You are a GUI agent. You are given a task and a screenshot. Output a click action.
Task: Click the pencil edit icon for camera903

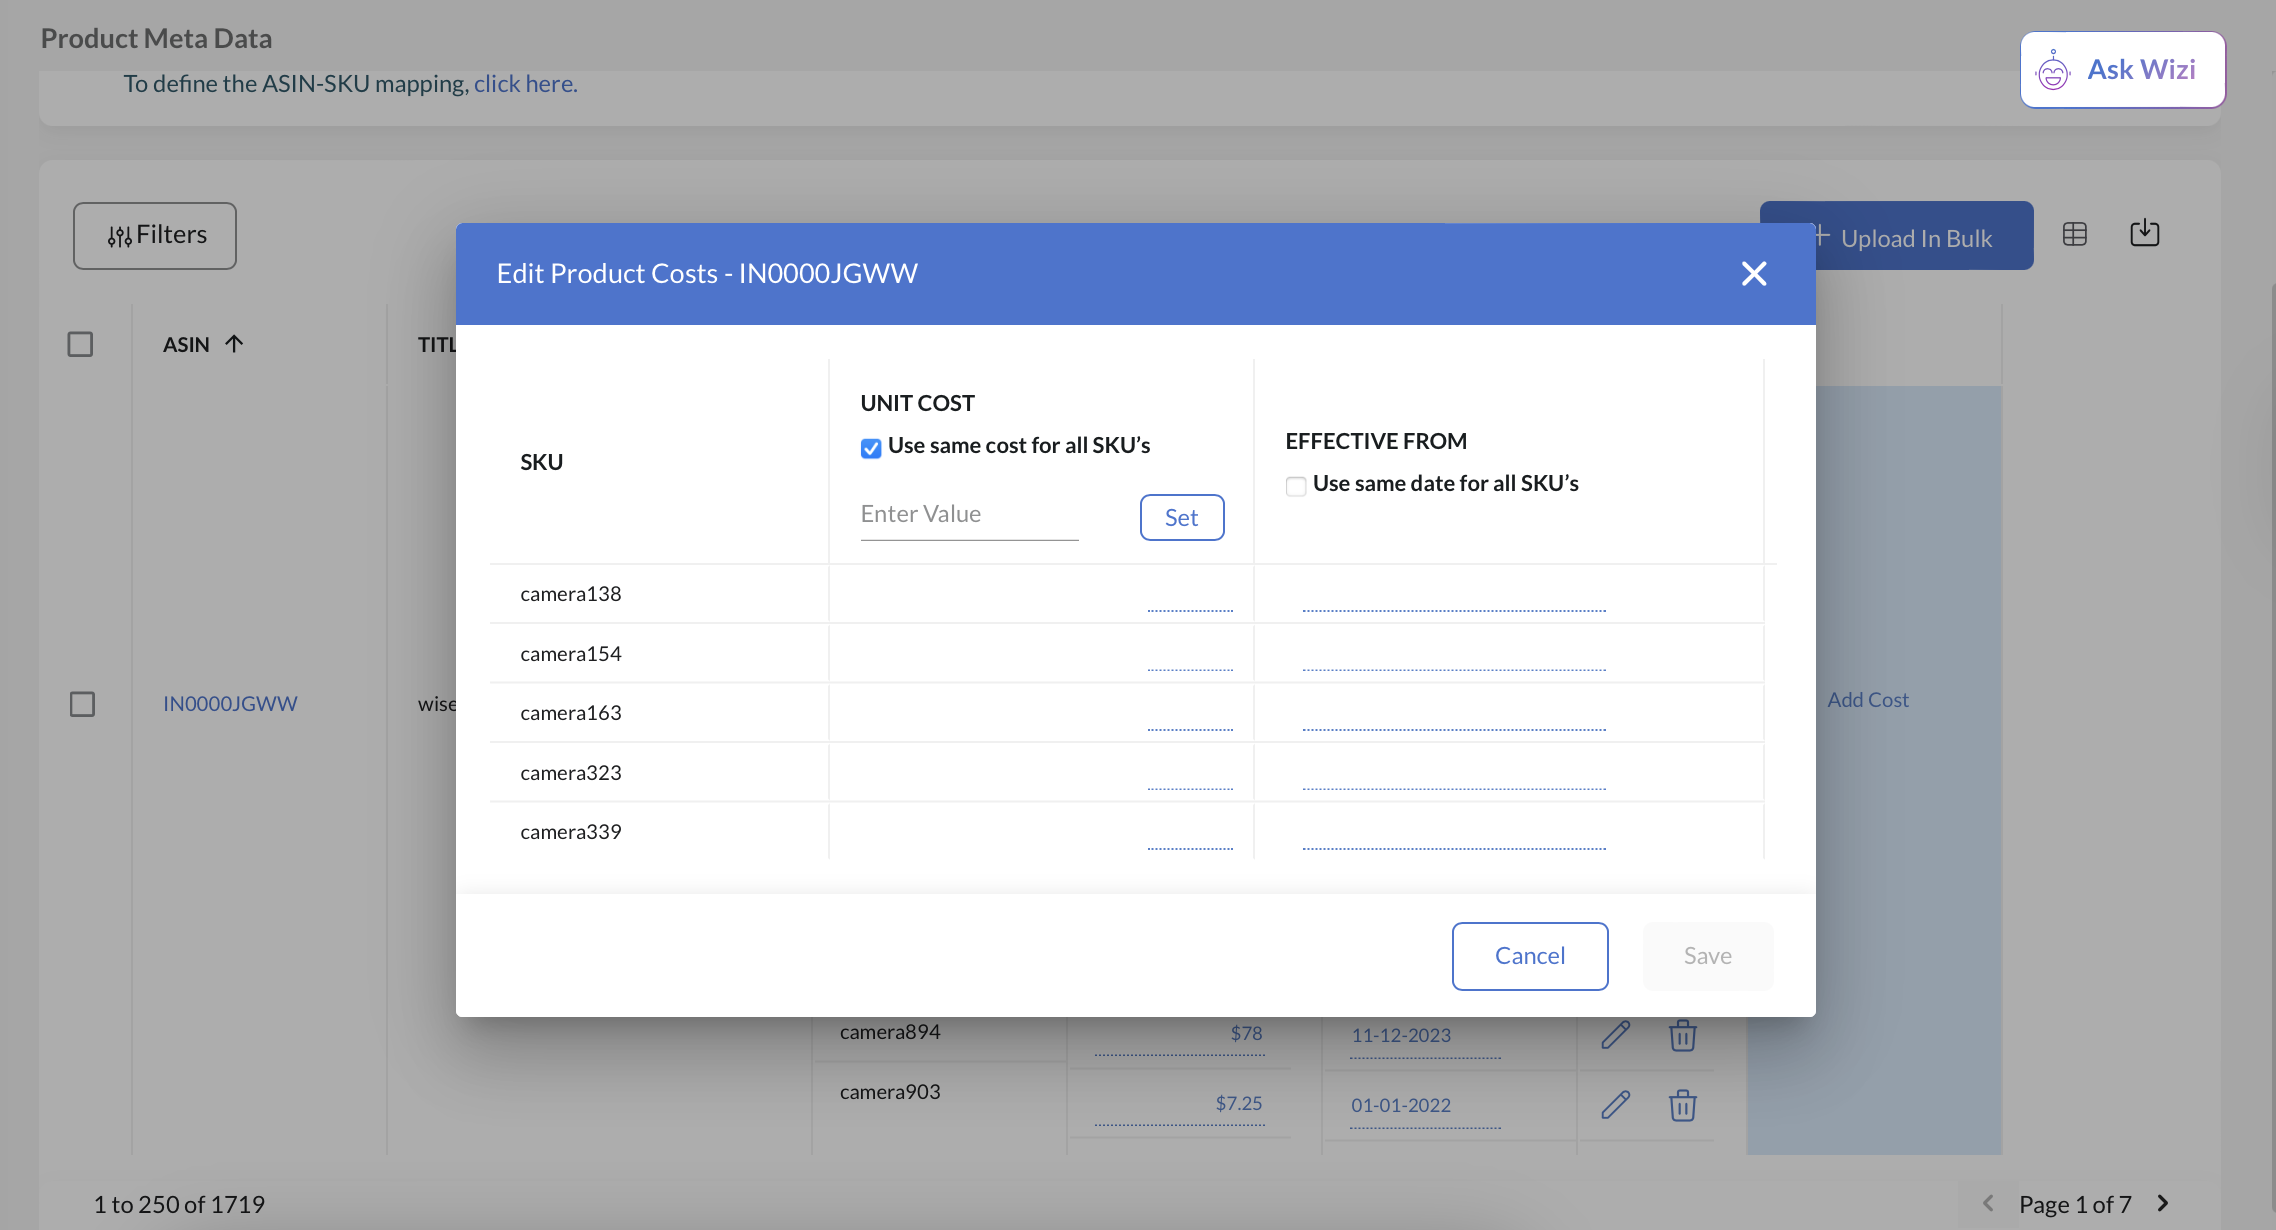coord(1615,1105)
